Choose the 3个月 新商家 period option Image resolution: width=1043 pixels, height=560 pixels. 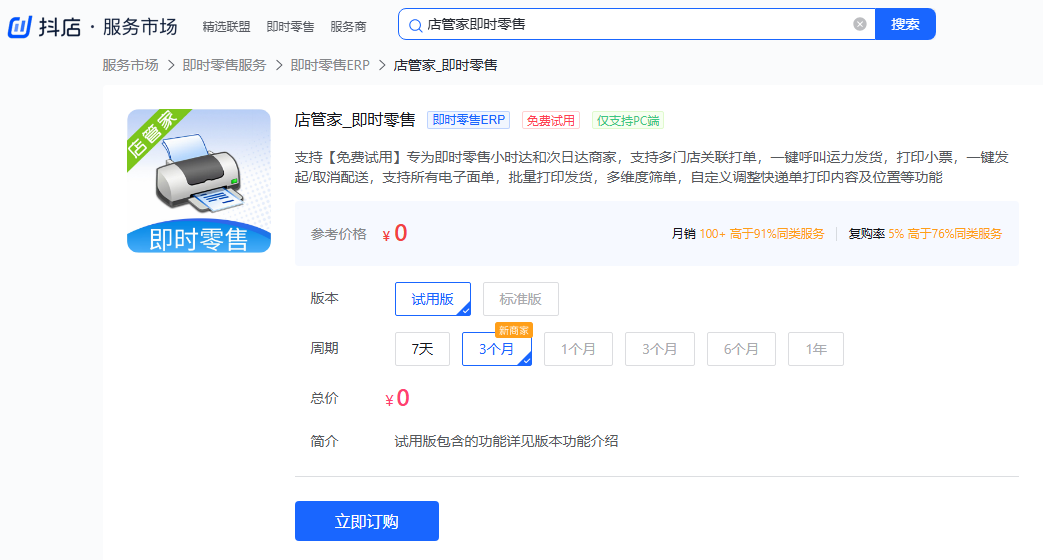point(496,349)
